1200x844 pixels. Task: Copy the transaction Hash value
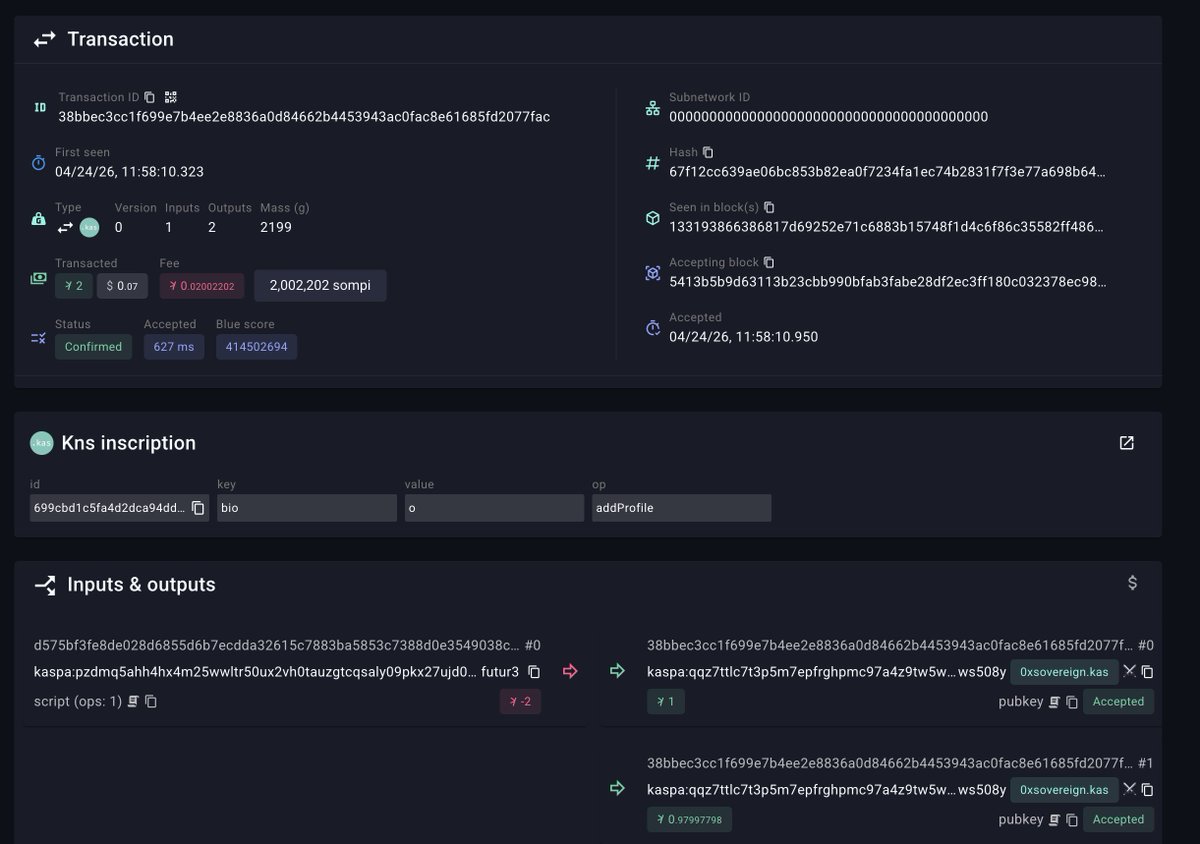[708, 152]
